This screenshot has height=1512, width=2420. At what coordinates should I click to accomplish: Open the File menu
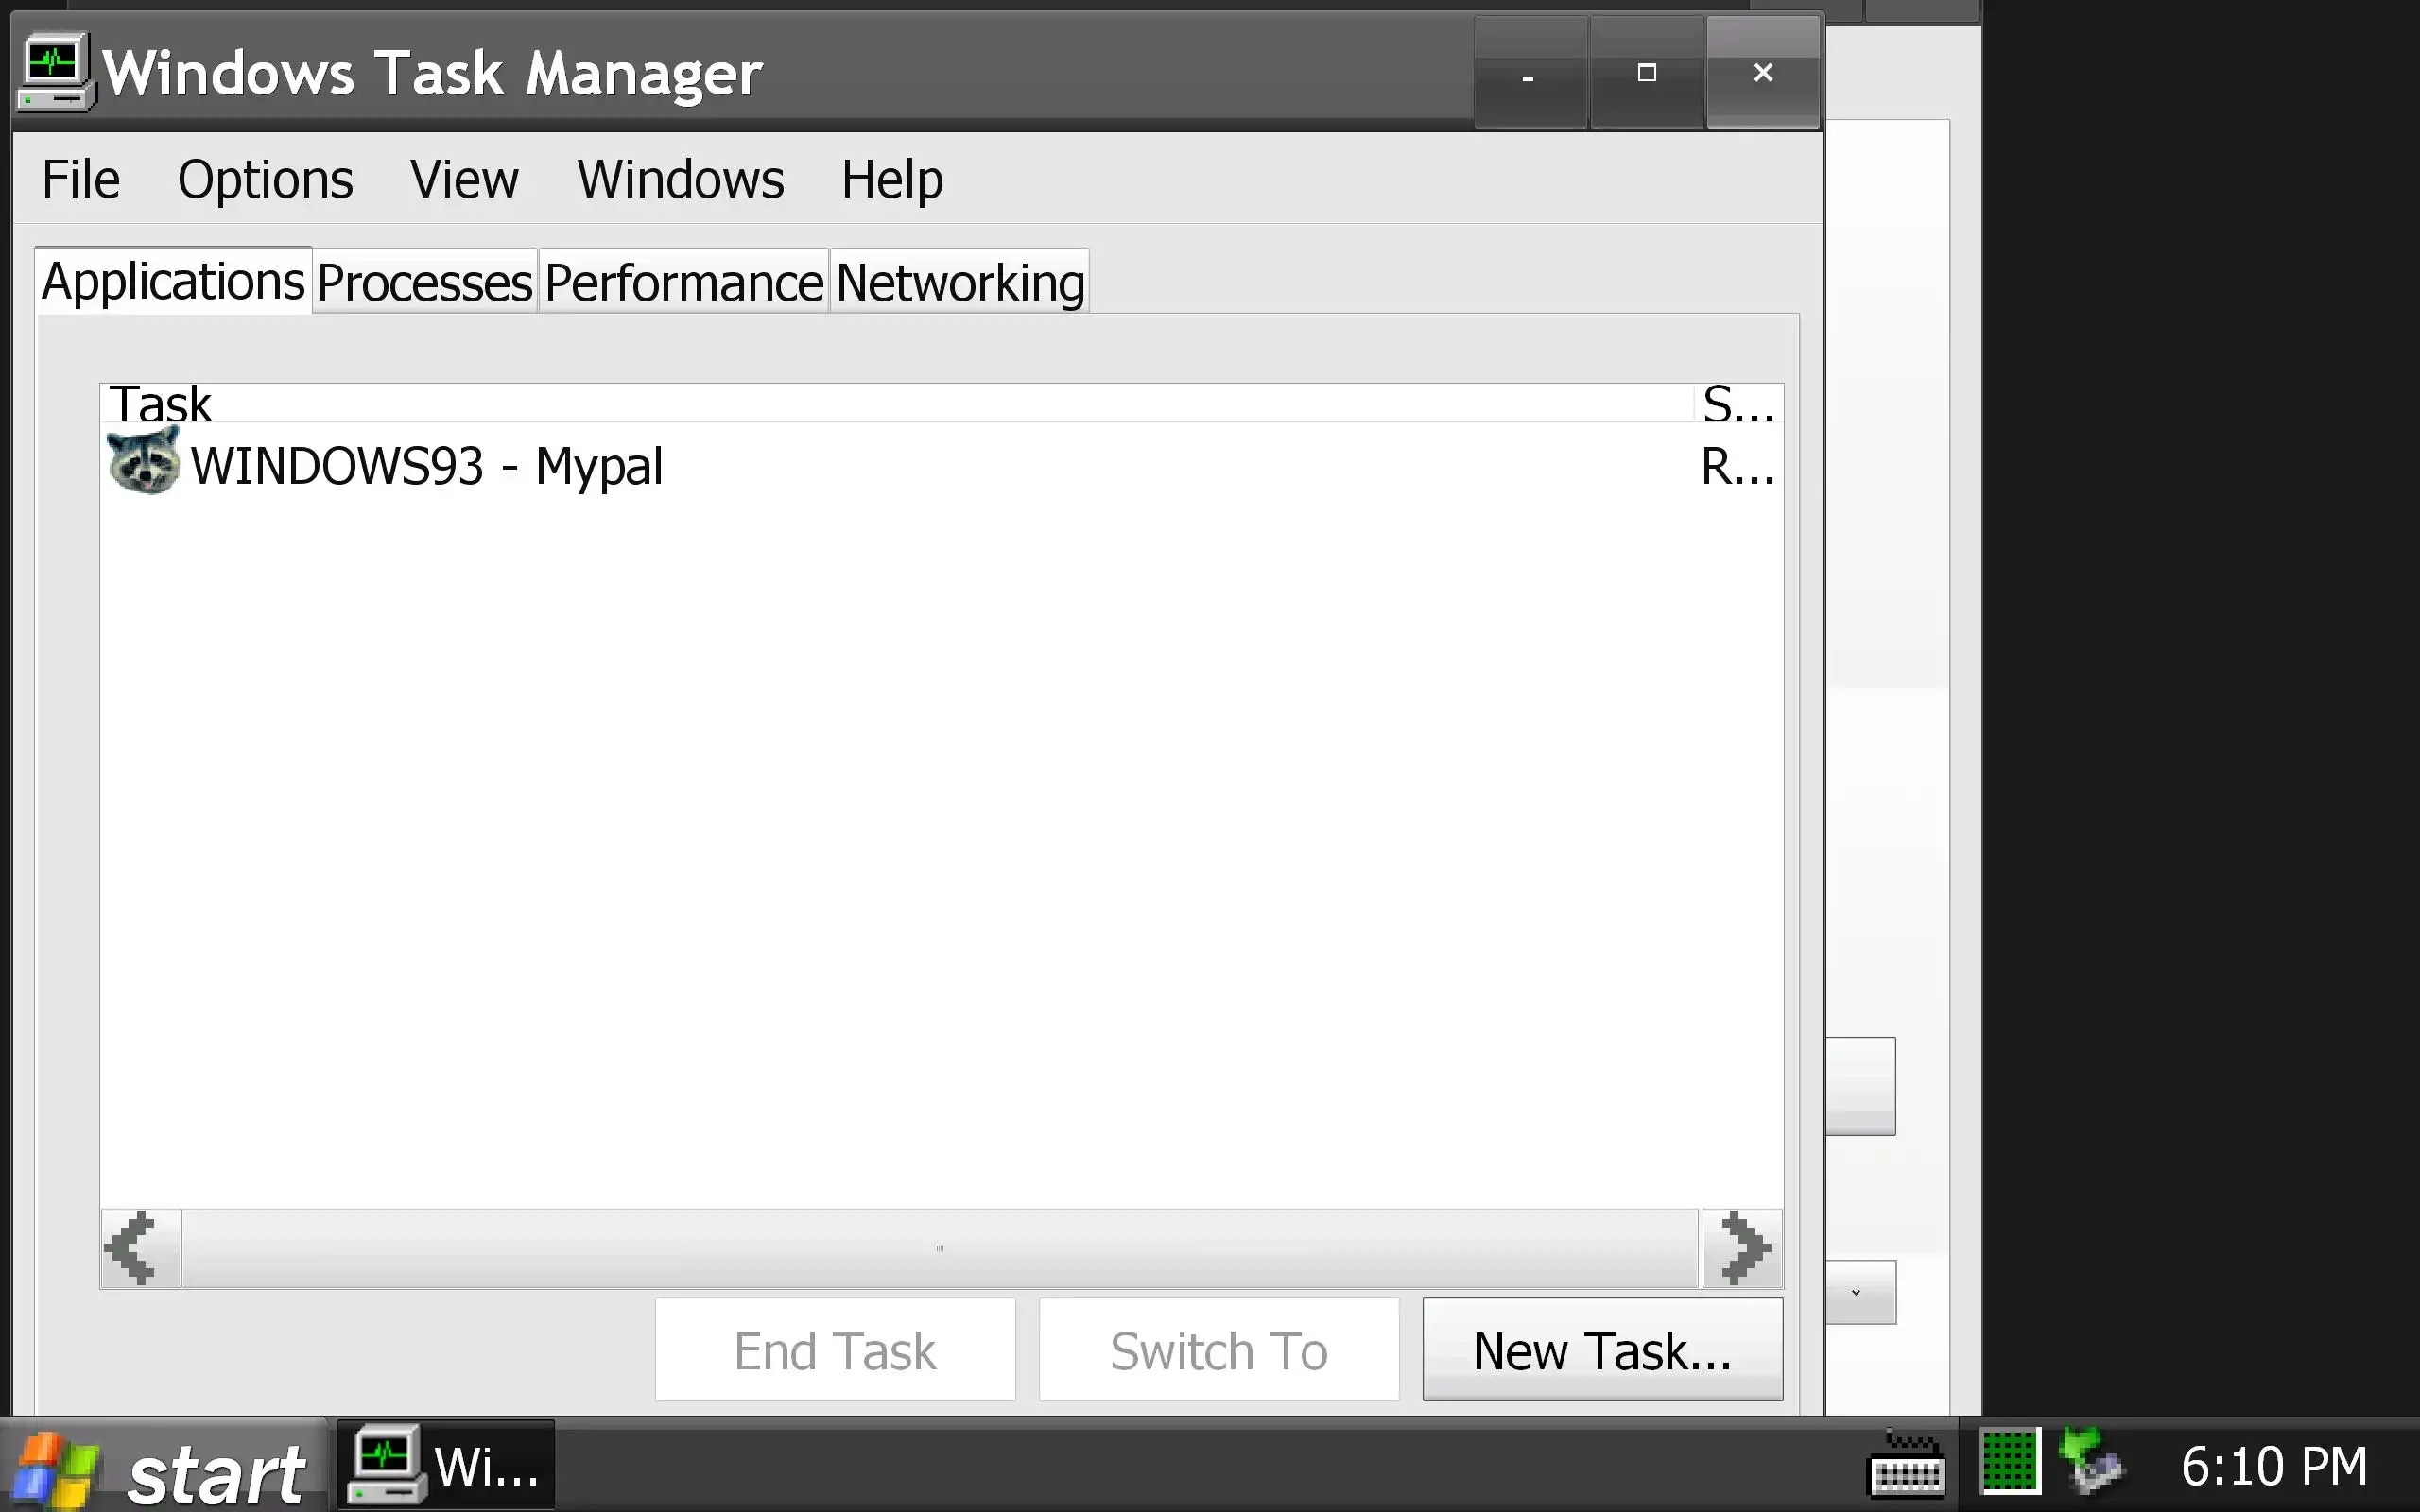tap(80, 180)
